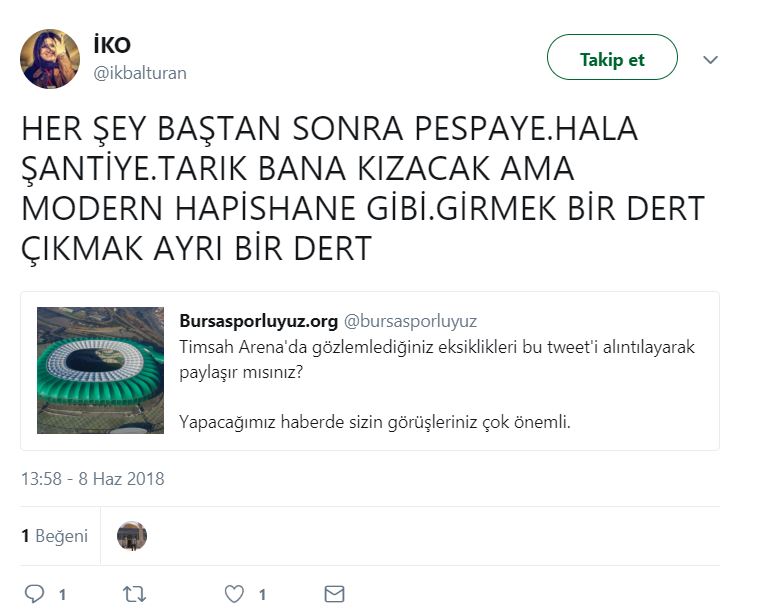
Task: Click the envelope direct message icon
Action: click(x=334, y=594)
